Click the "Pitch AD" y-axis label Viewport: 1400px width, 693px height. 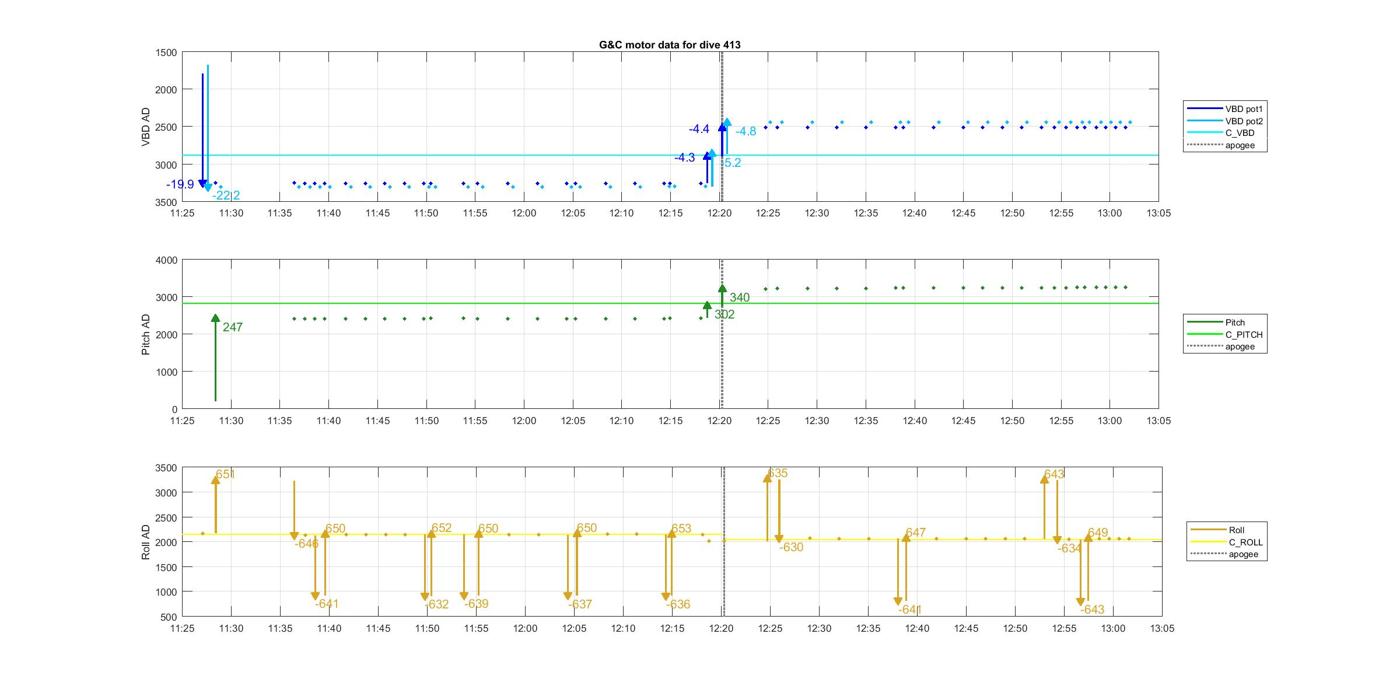(146, 334)
